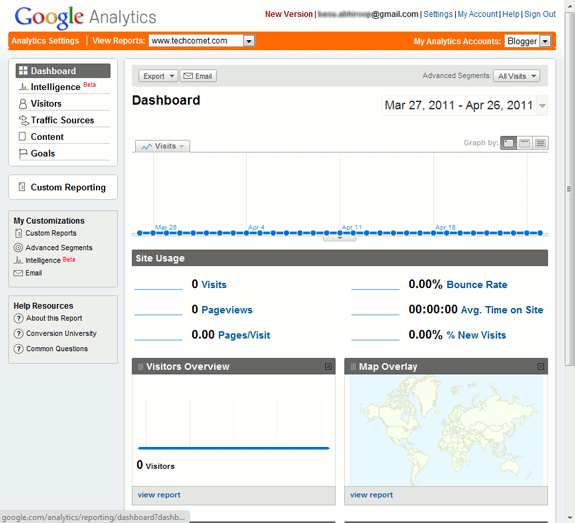
Task: Open the Visits graph metric dropdown
Action: tap(163, 146)
